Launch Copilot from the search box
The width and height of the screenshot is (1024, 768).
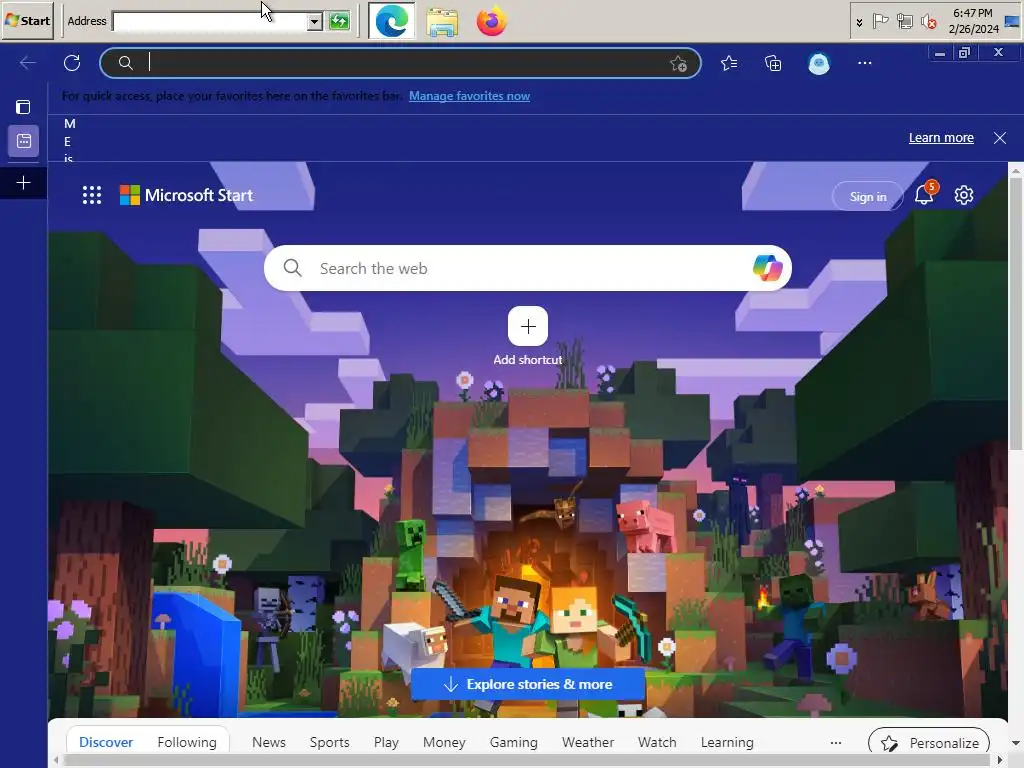[x=767, y=268]
